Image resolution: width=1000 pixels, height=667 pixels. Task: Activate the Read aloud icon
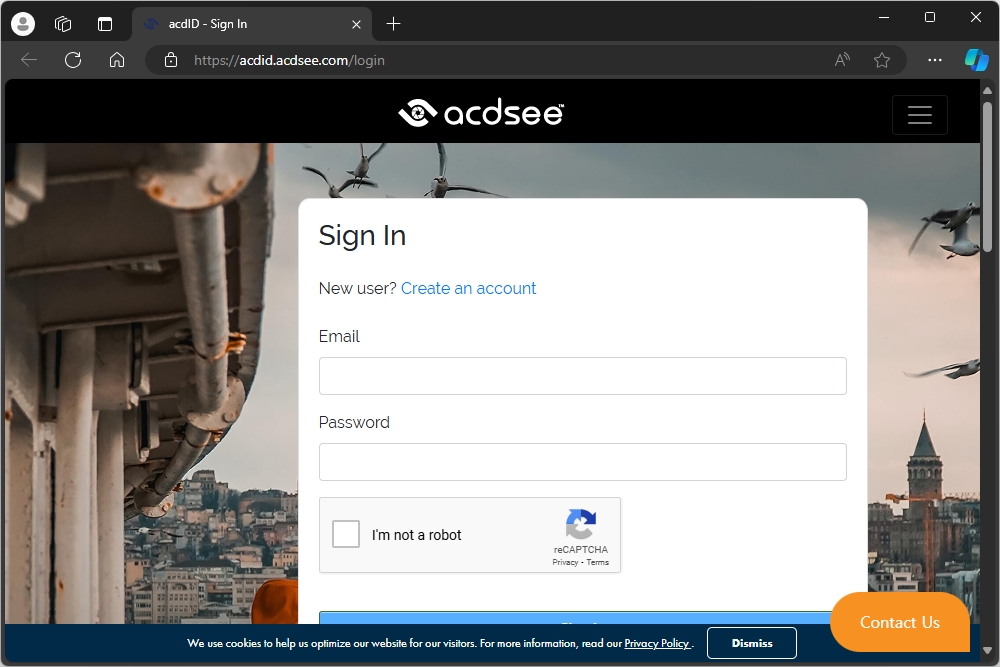coord(842,61)
